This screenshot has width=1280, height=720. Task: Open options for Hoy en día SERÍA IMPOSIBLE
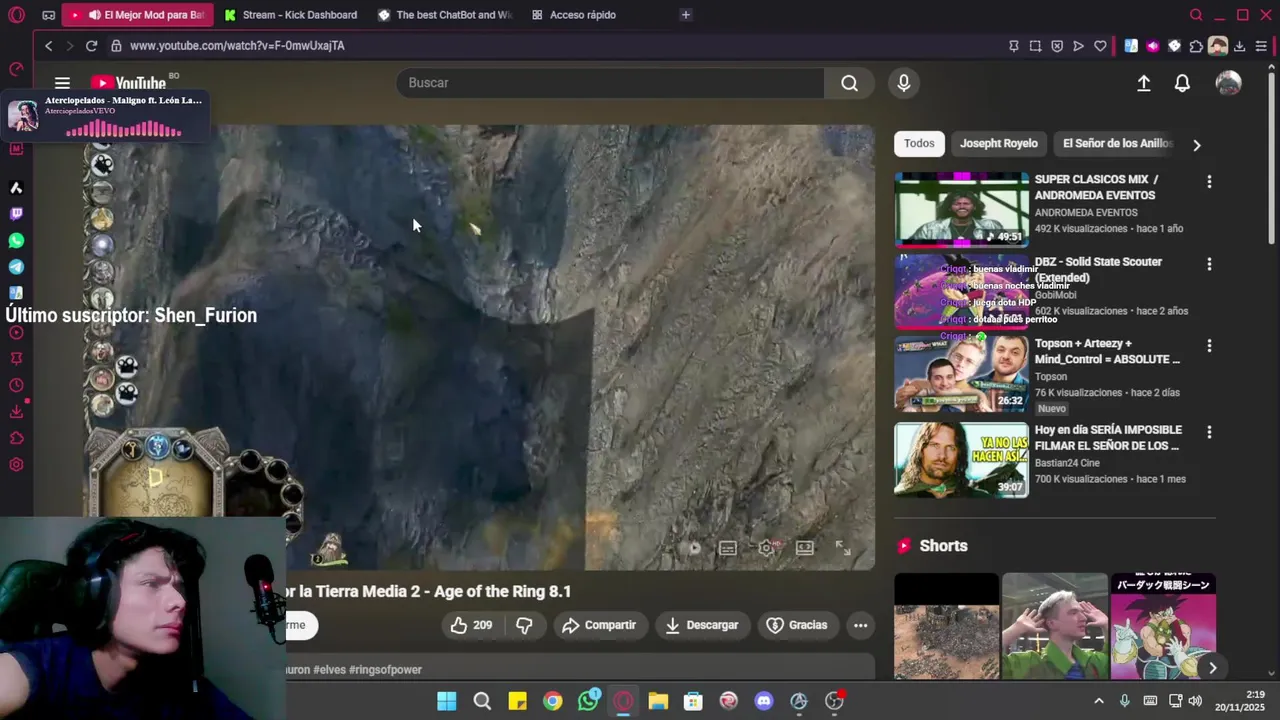pos(1209,433)
